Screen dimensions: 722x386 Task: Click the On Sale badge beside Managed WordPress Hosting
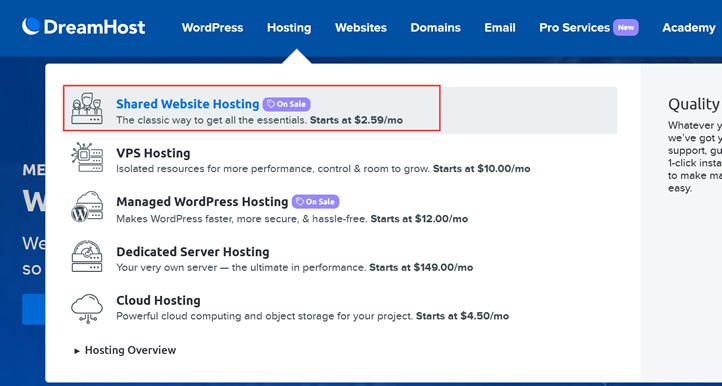pyautogui.click(x=315, y=202)
